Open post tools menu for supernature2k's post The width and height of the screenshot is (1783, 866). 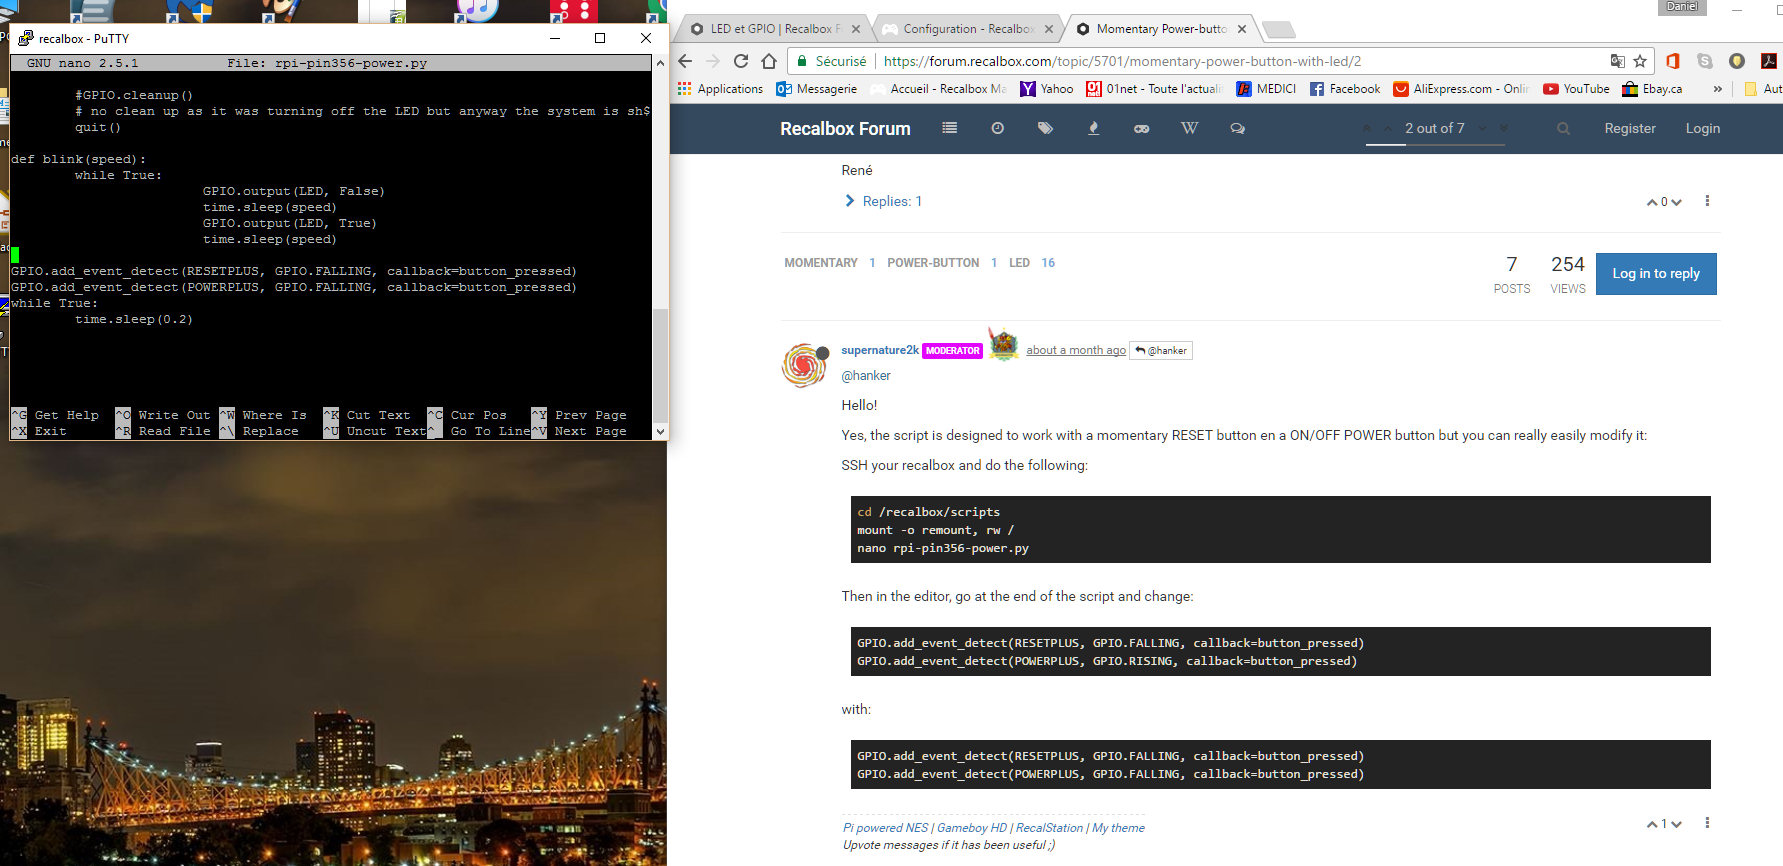click(1707, 823)
